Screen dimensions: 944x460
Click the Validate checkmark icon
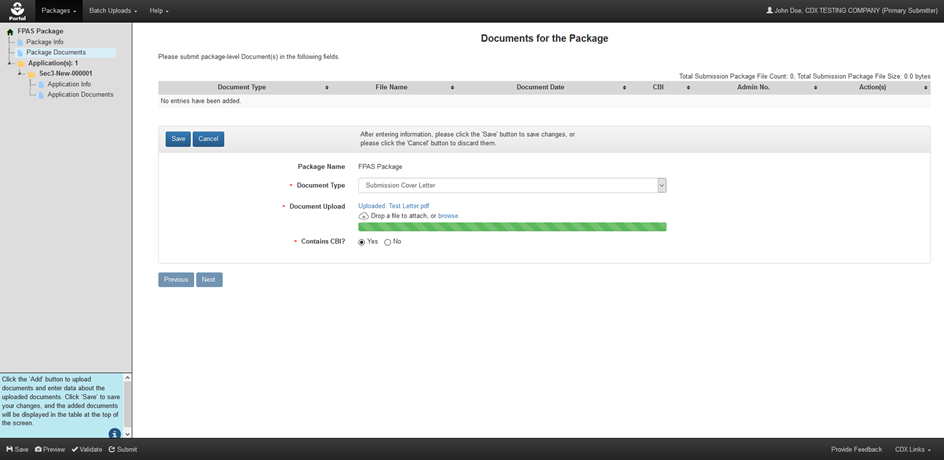tap(75, 450)
